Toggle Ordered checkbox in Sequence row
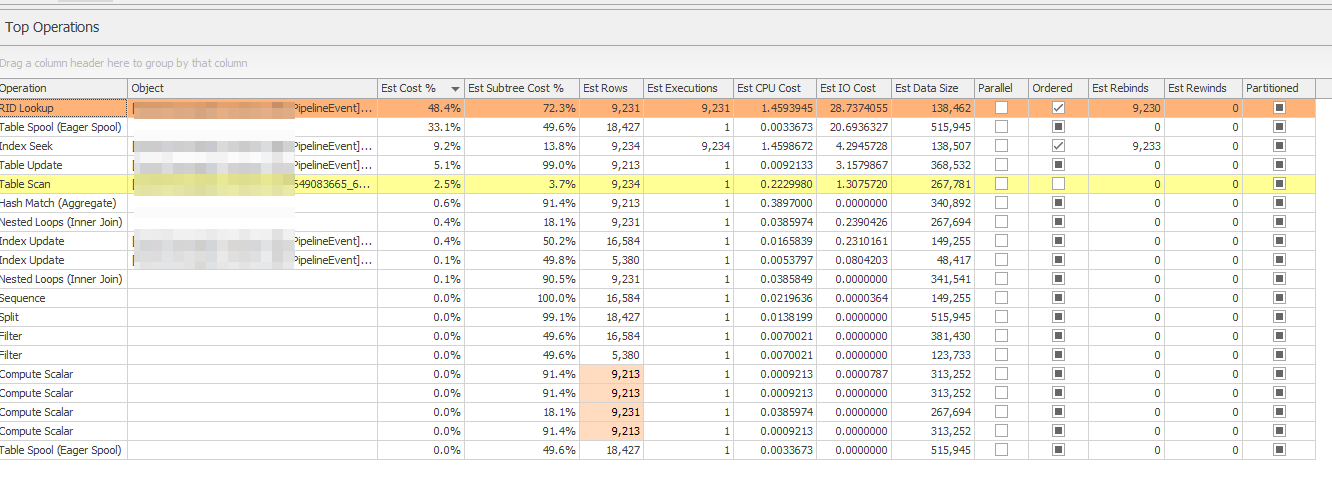Screen dimensions: 1332x478 1058,298
